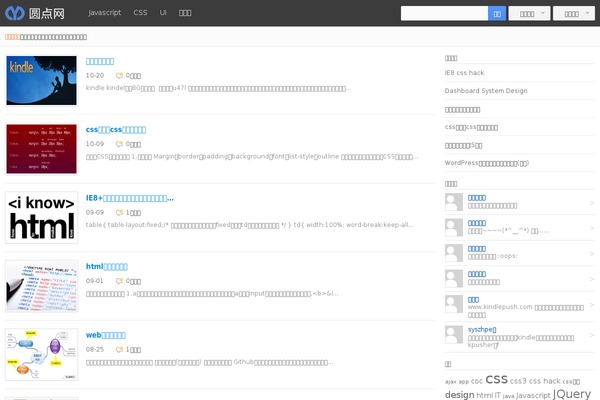Open the article title starting with 'html'

click(x=107, y=266)
